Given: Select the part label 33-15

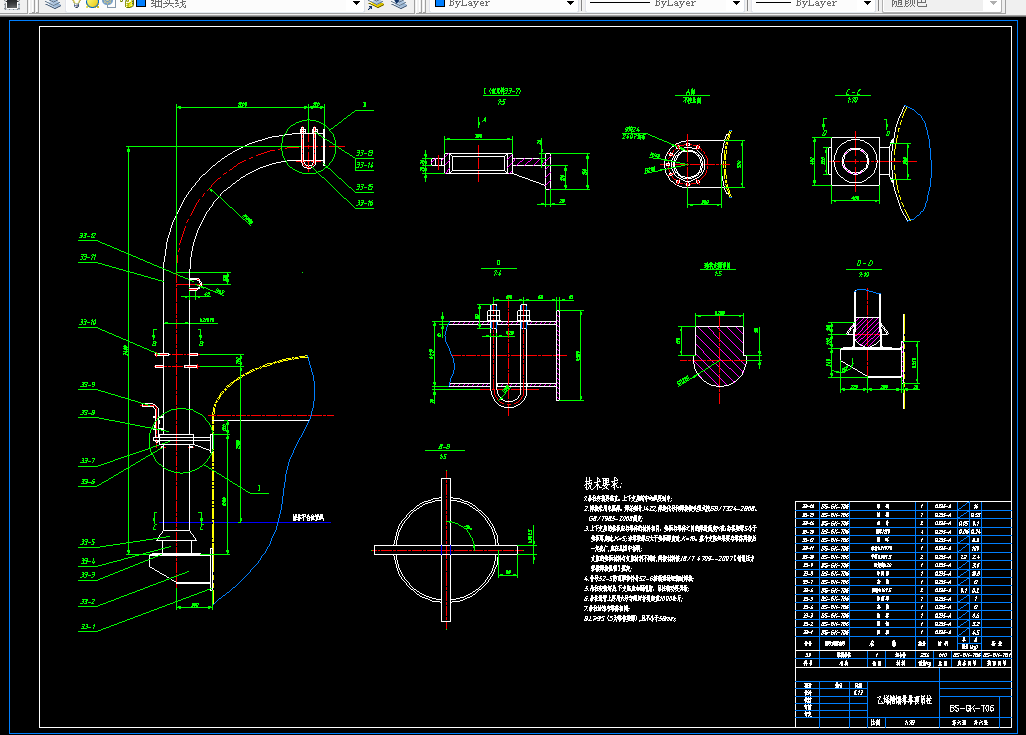Looking at the screenshot, I should pos(364,187).
